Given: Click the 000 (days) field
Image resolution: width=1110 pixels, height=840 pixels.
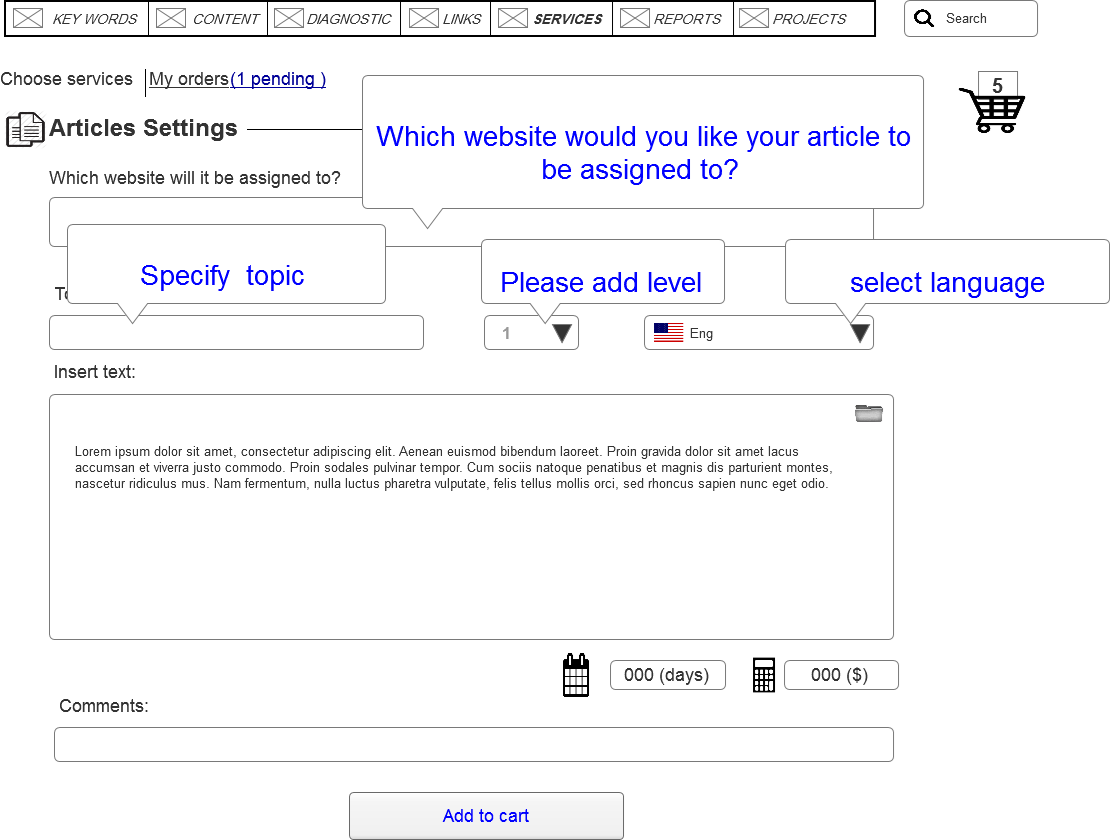Looking at the screenshot, I should tap(668, 675).
